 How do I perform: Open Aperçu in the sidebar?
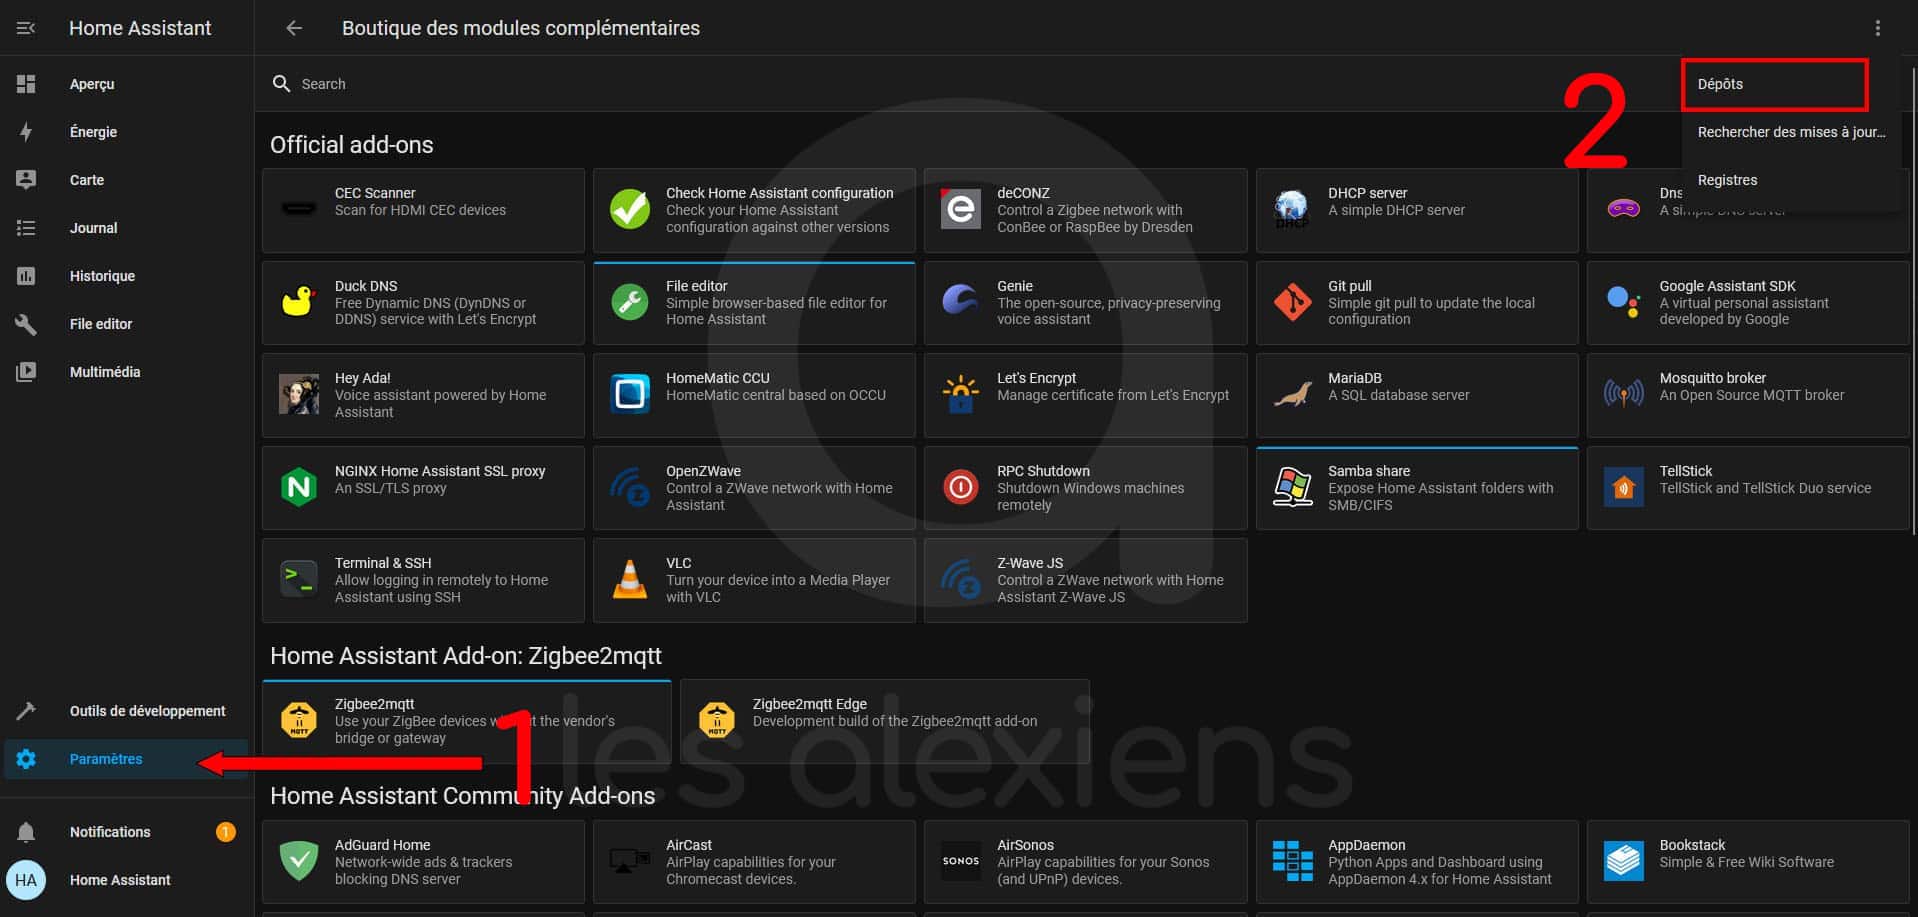[x=126, y=84]
